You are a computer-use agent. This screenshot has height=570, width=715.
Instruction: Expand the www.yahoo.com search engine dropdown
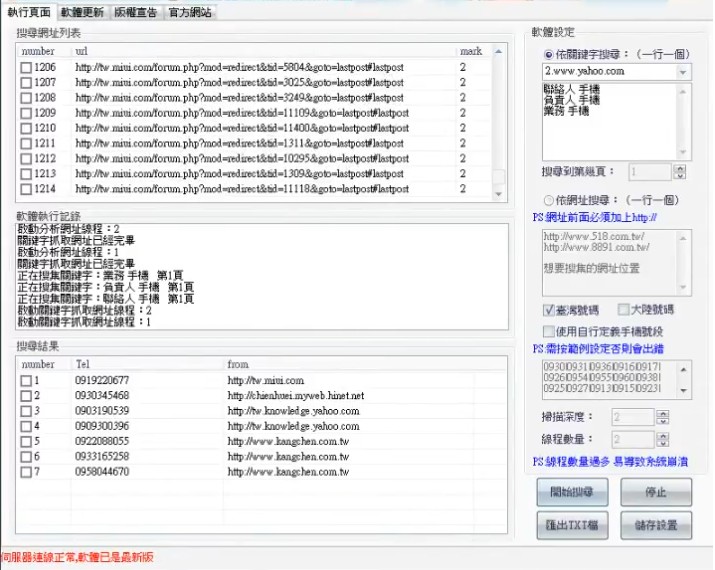tap(683, 72)
